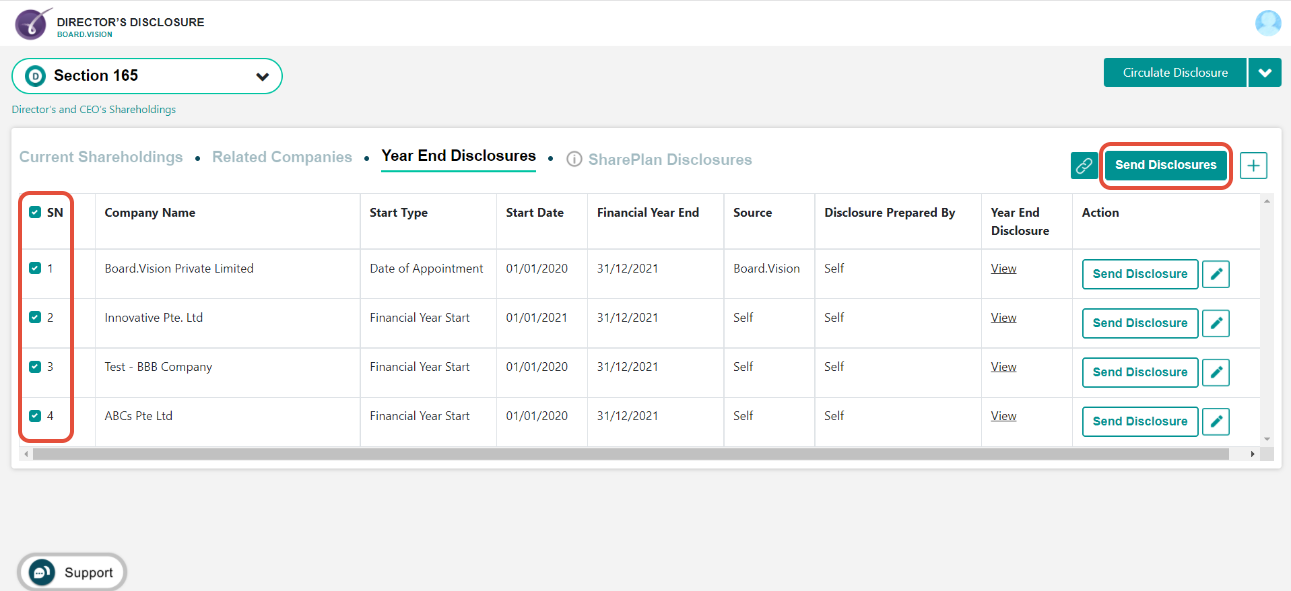Edit Board.Vision Private Limited with the pencil icon
The image size is (1291, 591).
(1215, 273)
